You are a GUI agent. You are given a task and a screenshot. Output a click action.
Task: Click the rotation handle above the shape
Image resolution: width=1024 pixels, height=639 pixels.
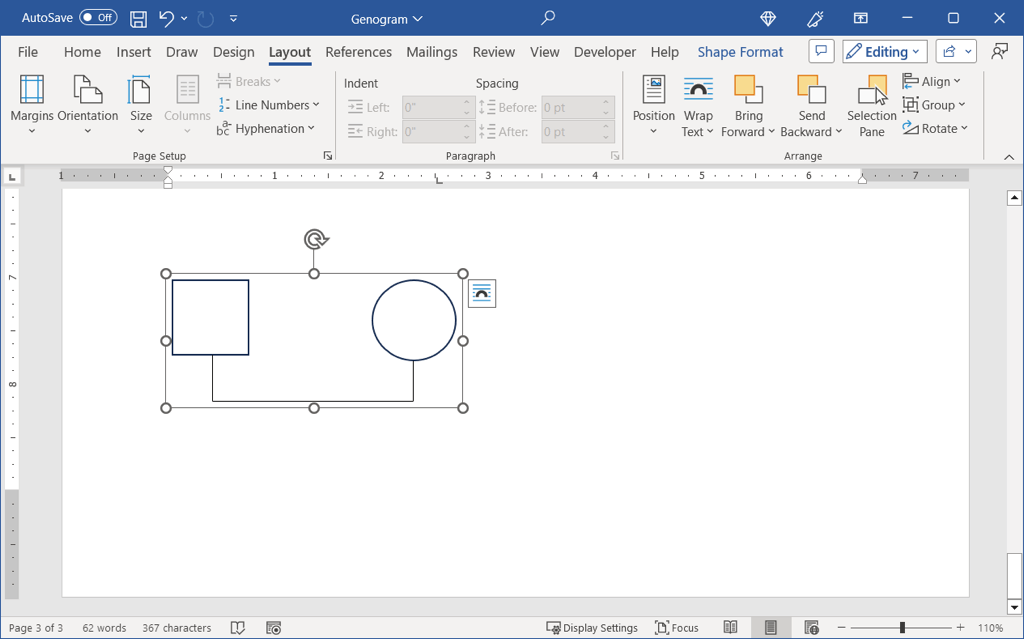[x=315, y=239]
